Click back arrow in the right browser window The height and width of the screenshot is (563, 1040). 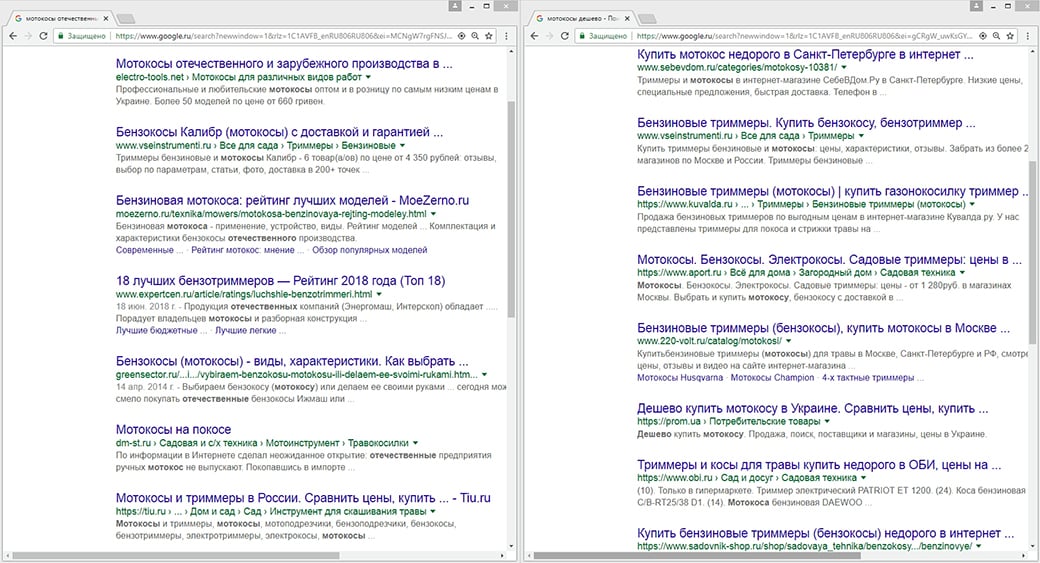[534, 35]
